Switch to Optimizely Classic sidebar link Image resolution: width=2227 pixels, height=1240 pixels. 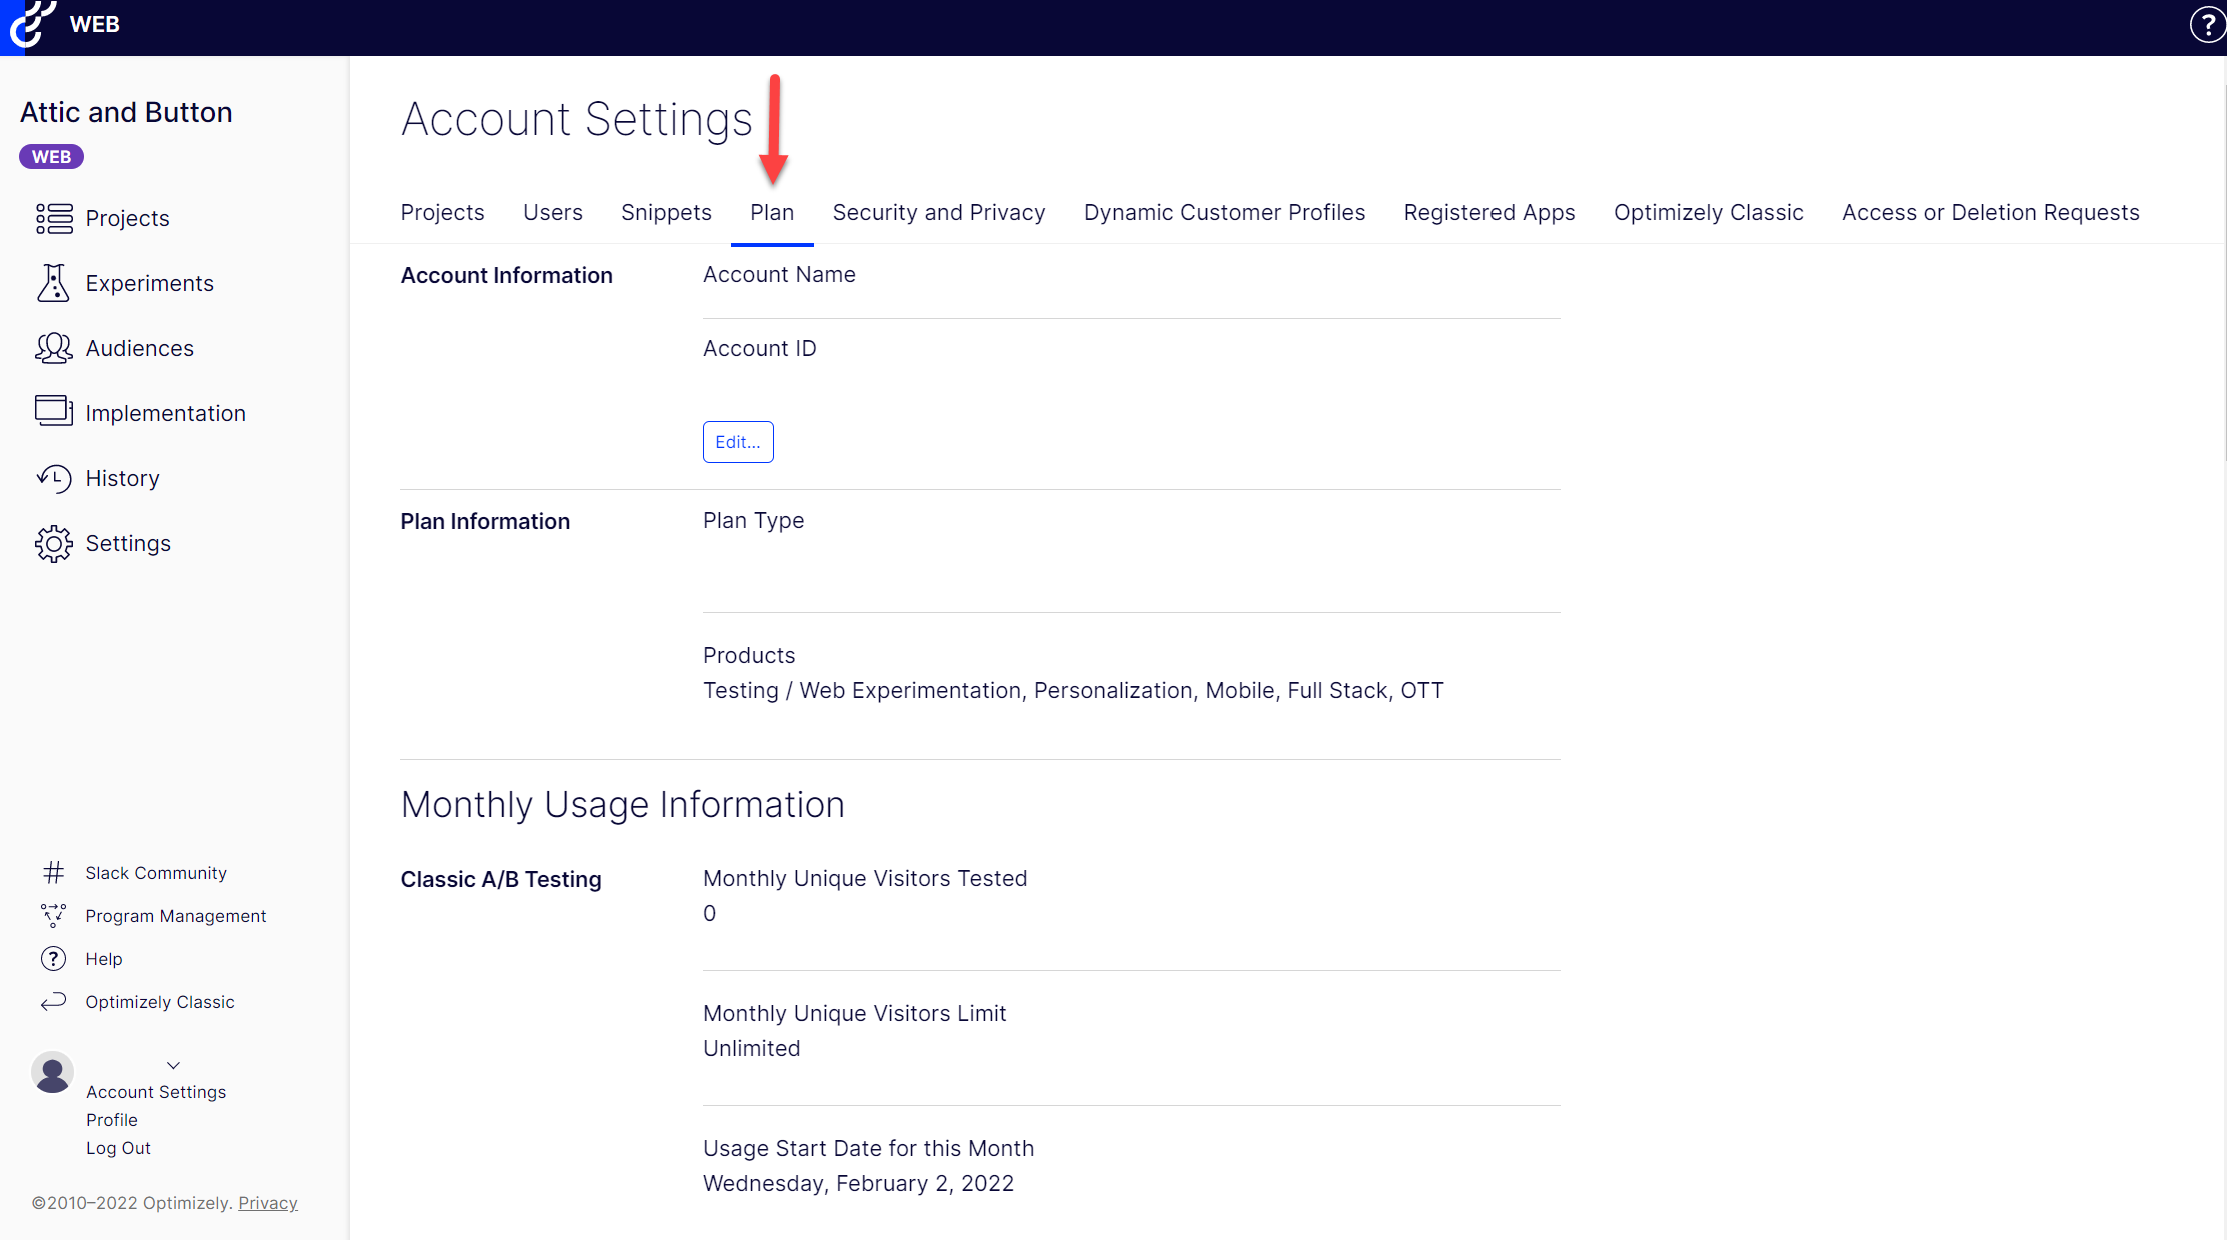(x=160, y=1002)
